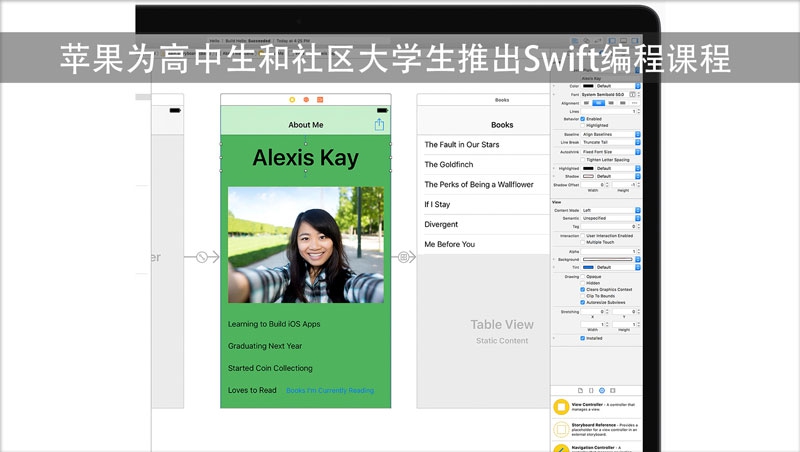Viewport: 800px width, 452px height.
Task: Select the yellow view controller dock icon
Action: click(x=292, y=99)
